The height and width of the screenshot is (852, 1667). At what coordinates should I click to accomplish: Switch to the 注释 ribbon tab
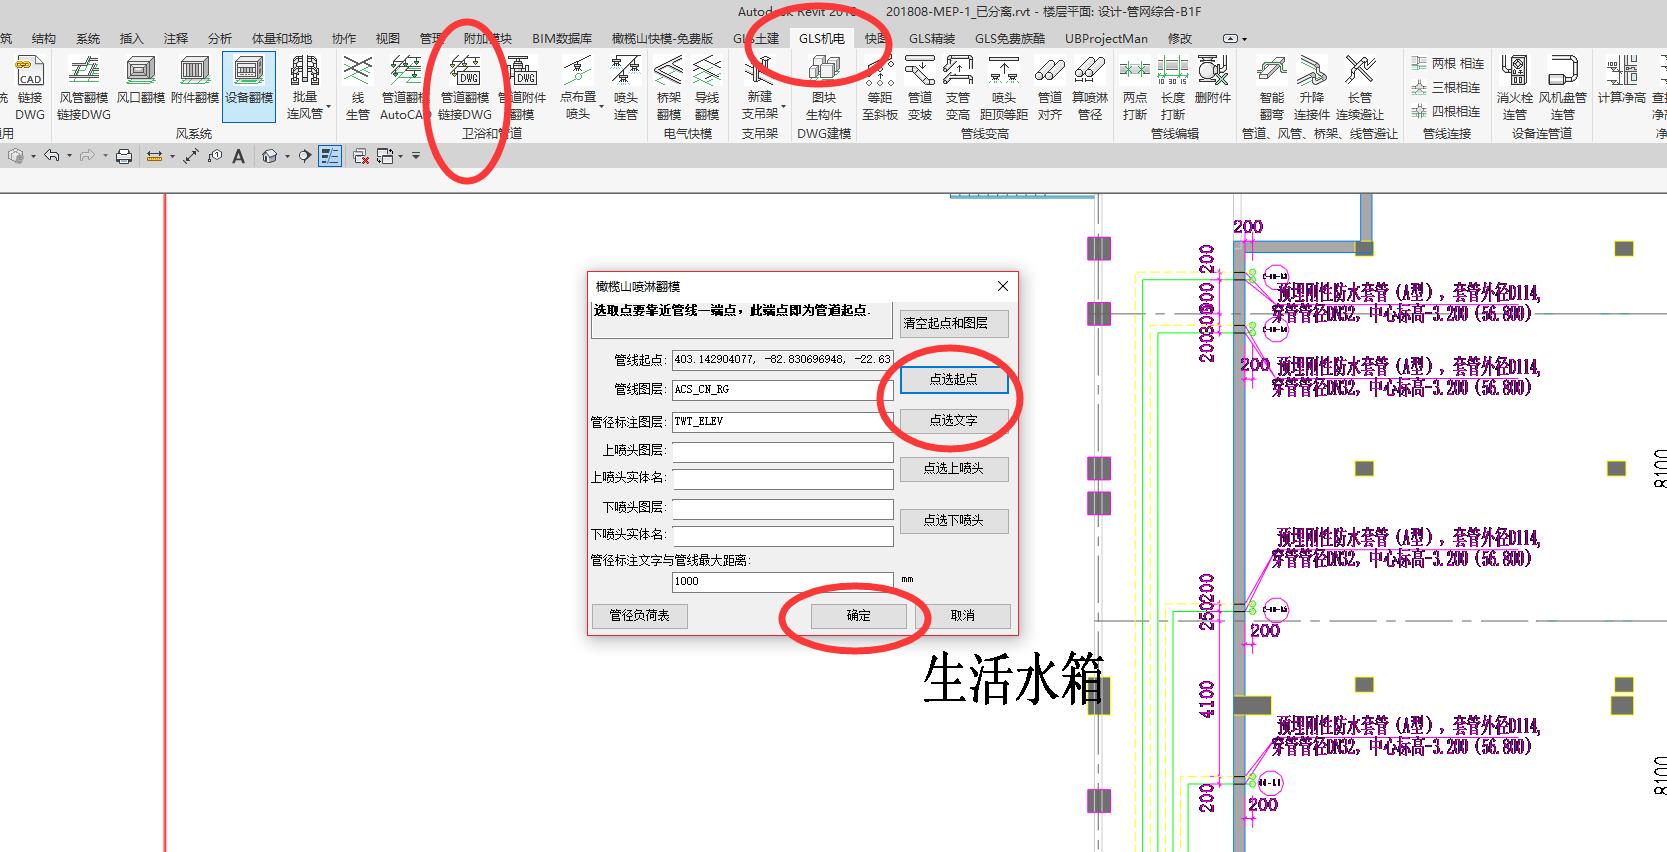[176, 38]
